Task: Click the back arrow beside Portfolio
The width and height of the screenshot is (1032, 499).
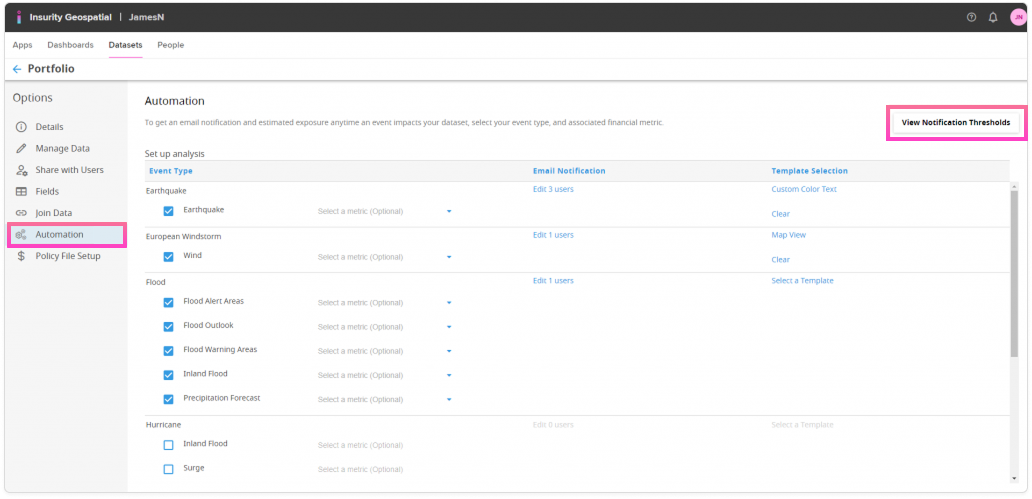Action: pos(17,69)
